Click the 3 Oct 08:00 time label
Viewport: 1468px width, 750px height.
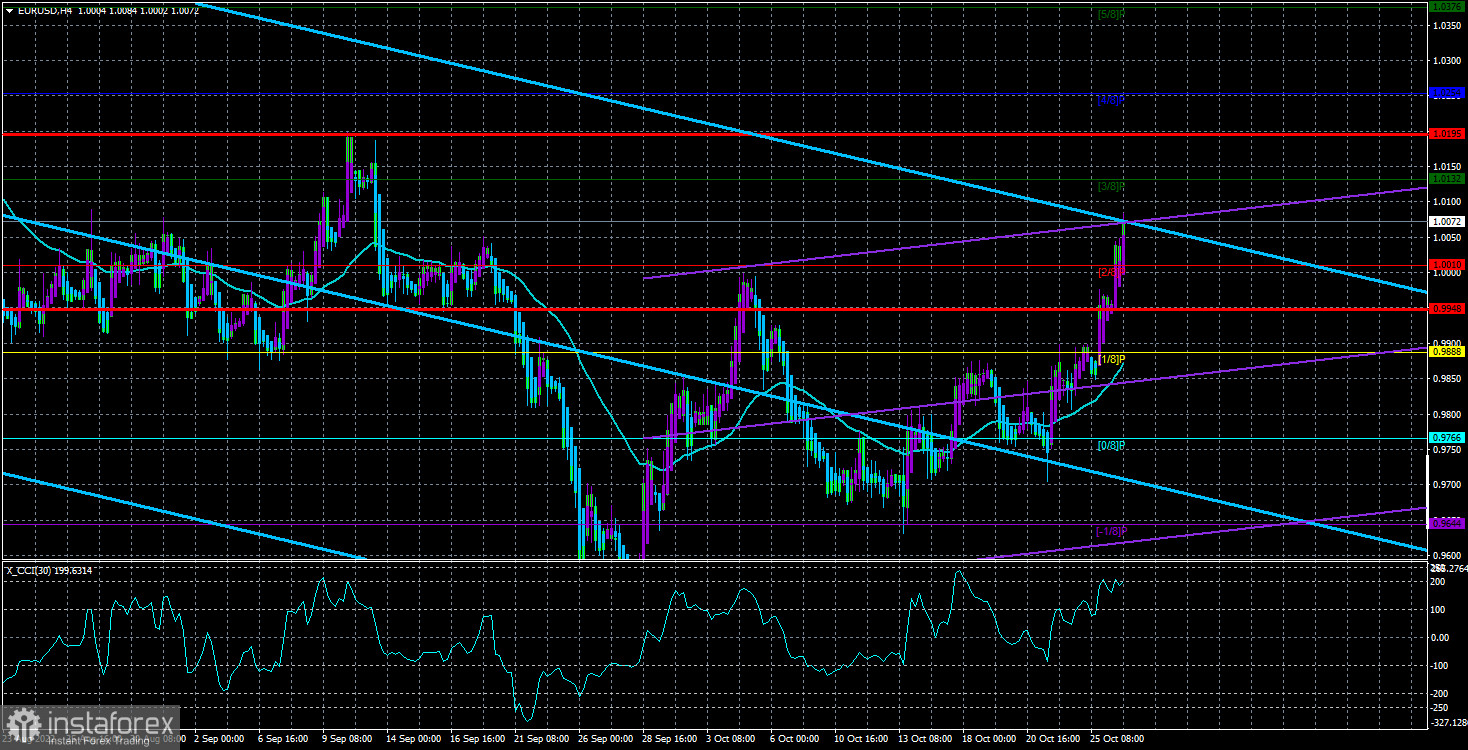(x=730, y=739)
